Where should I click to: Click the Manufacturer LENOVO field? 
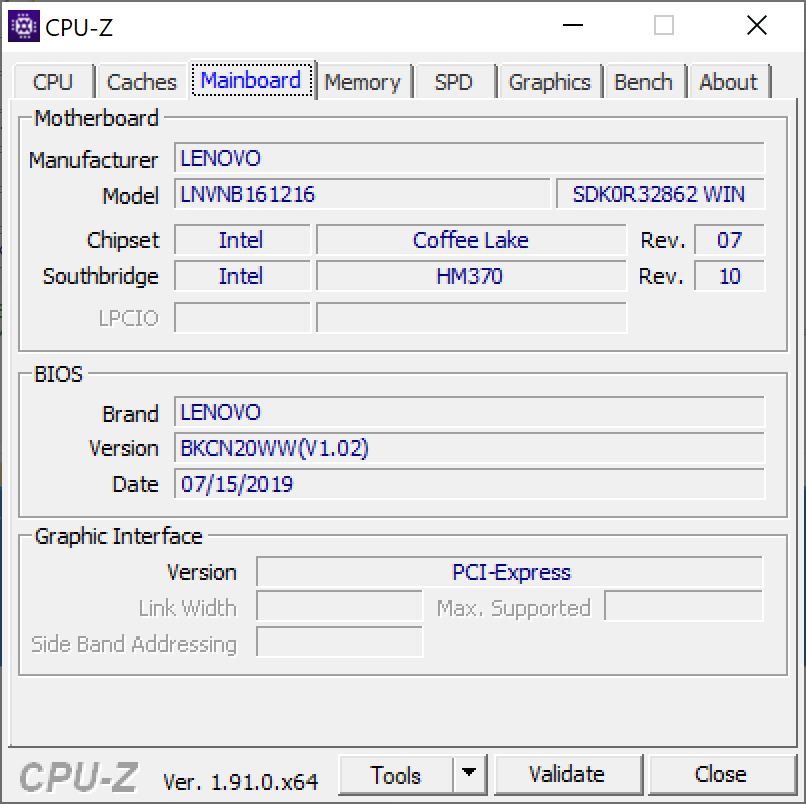click(469, 159)
